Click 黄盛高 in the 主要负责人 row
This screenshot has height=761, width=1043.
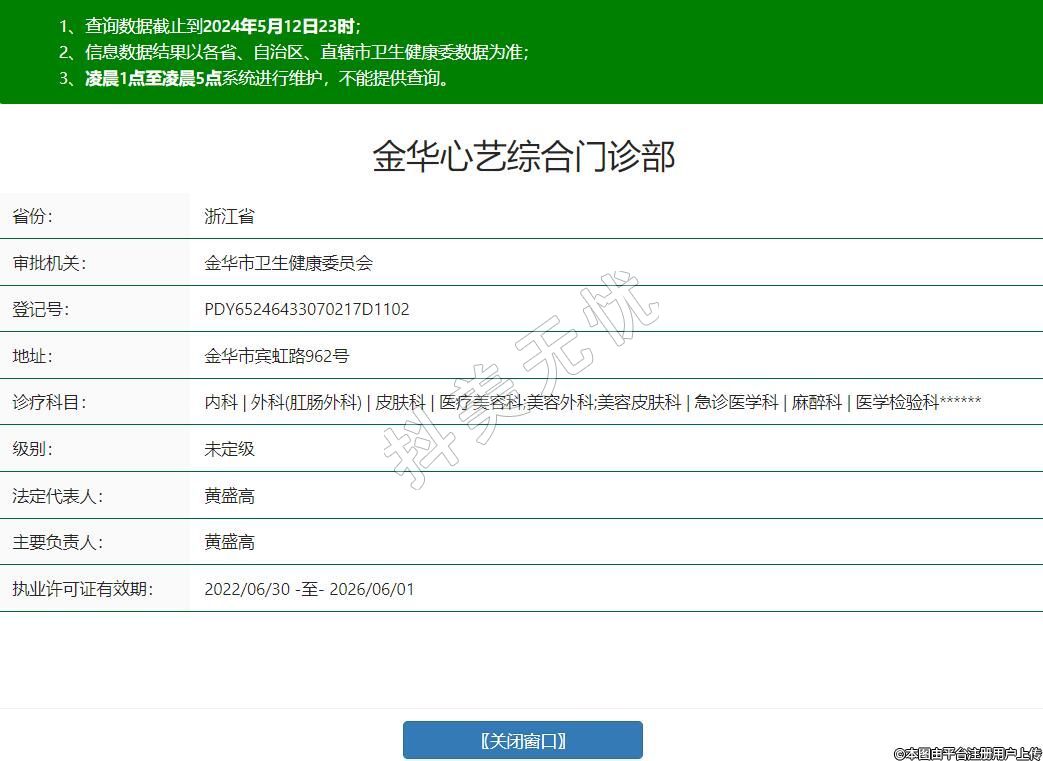coord(229,542)
